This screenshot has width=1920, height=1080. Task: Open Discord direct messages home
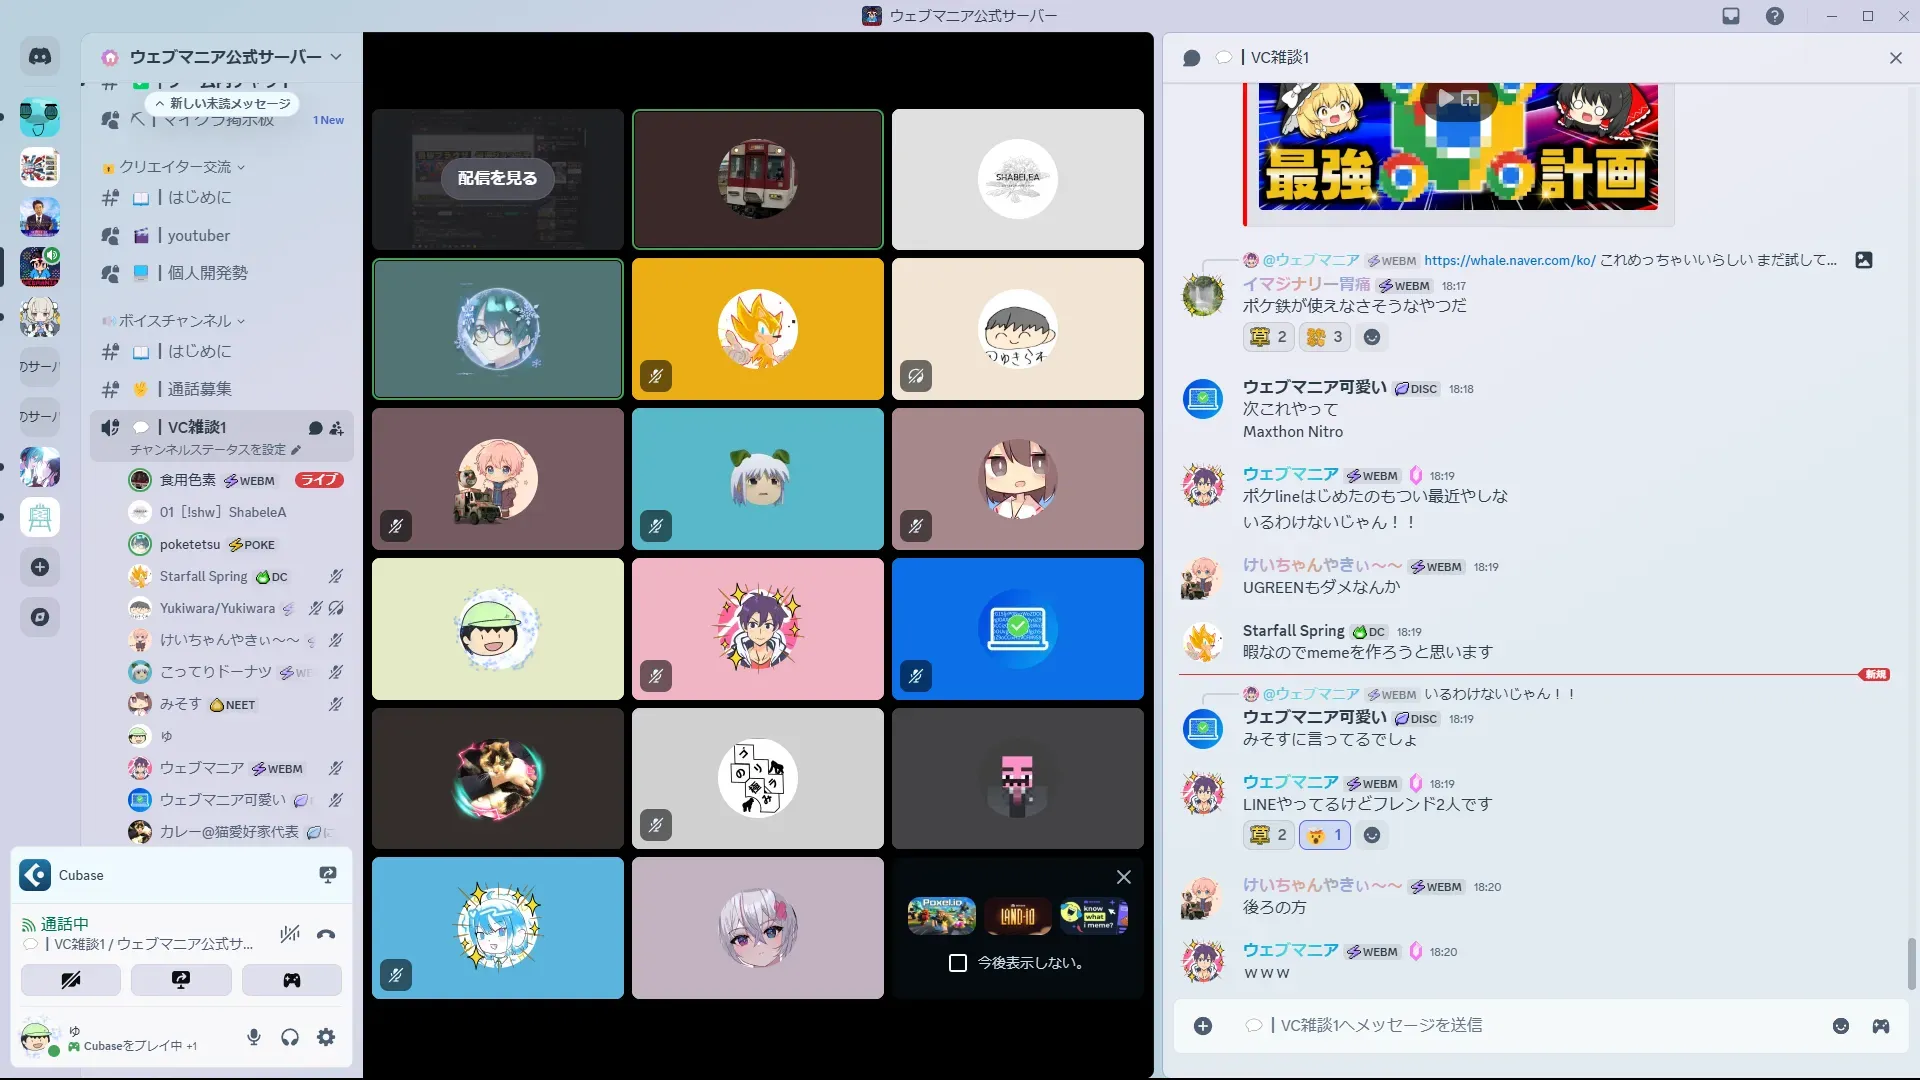(x=40, y=57)
